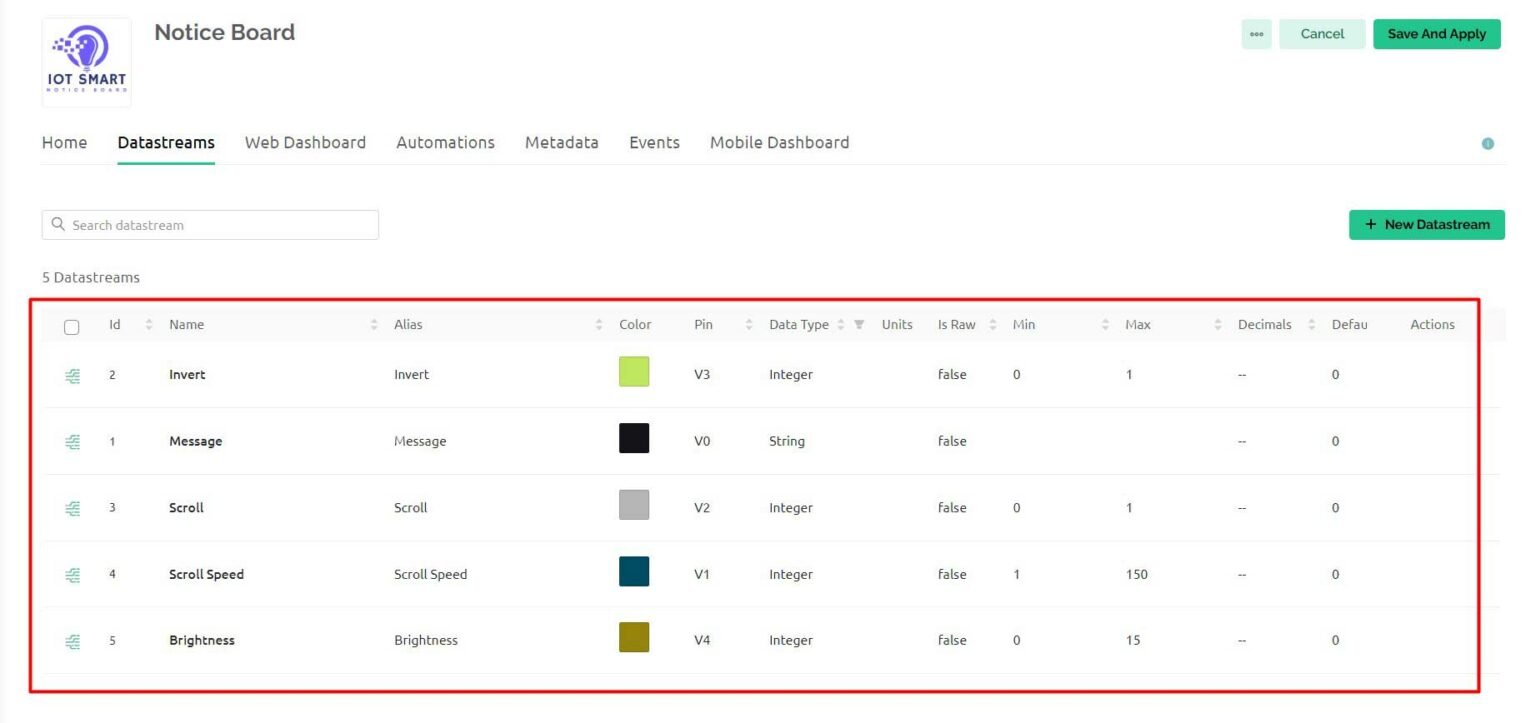Click the Data Type filter funnel icon

click(859, 325)
